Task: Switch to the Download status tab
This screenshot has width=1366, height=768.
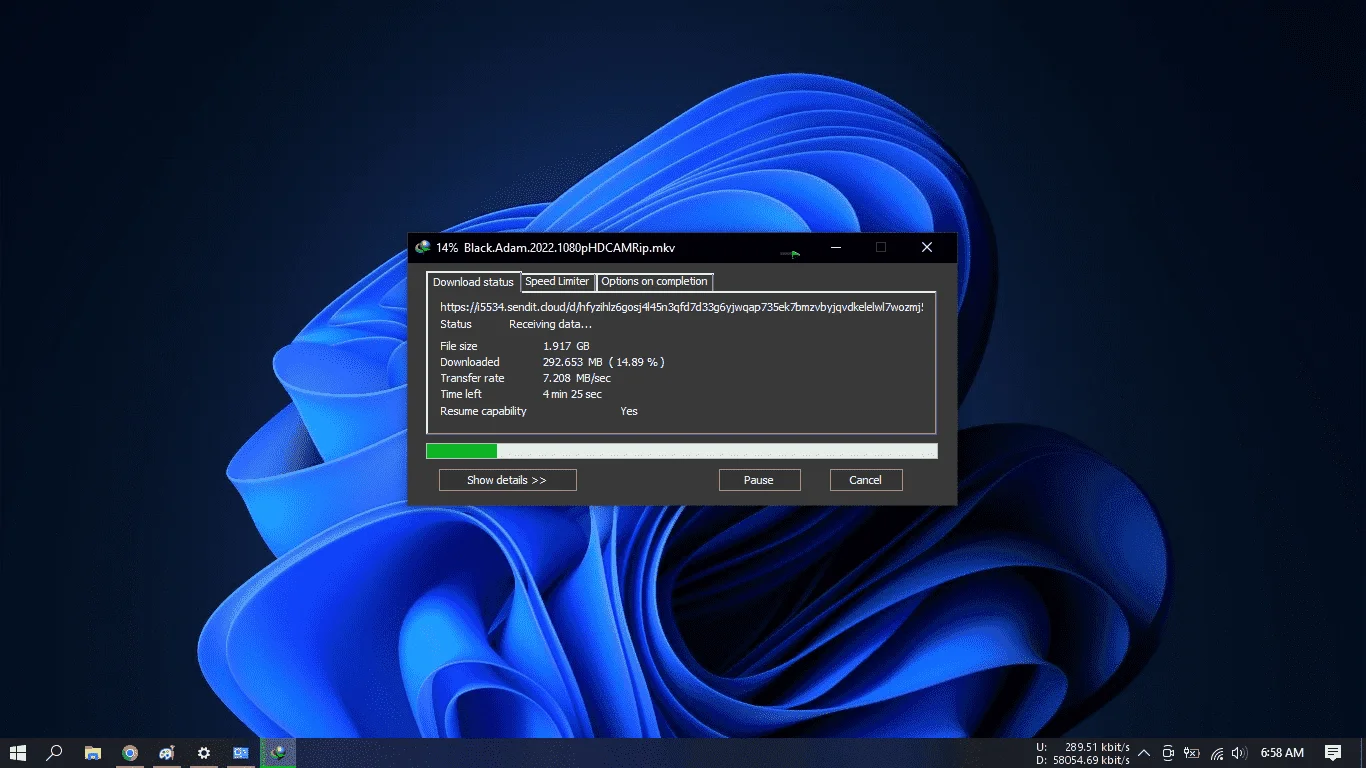Action: pyautogui.click(x=473, y=282)
